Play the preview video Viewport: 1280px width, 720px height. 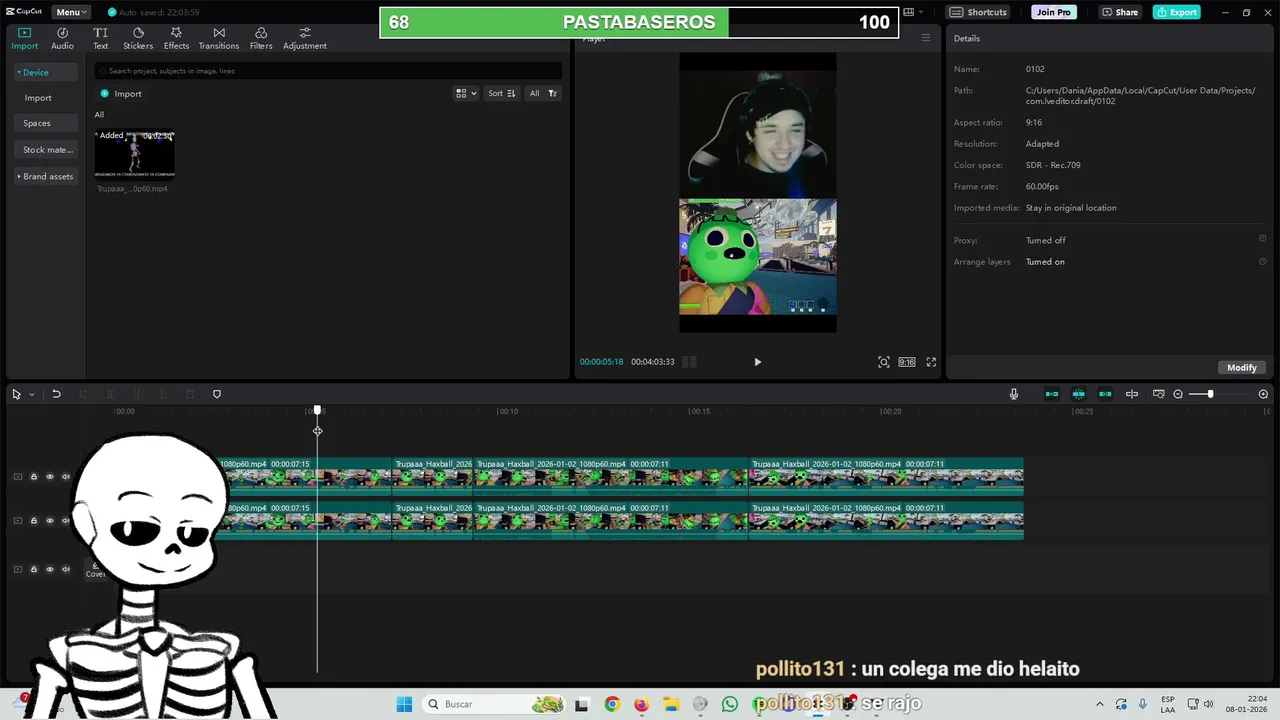pos(757,362)
